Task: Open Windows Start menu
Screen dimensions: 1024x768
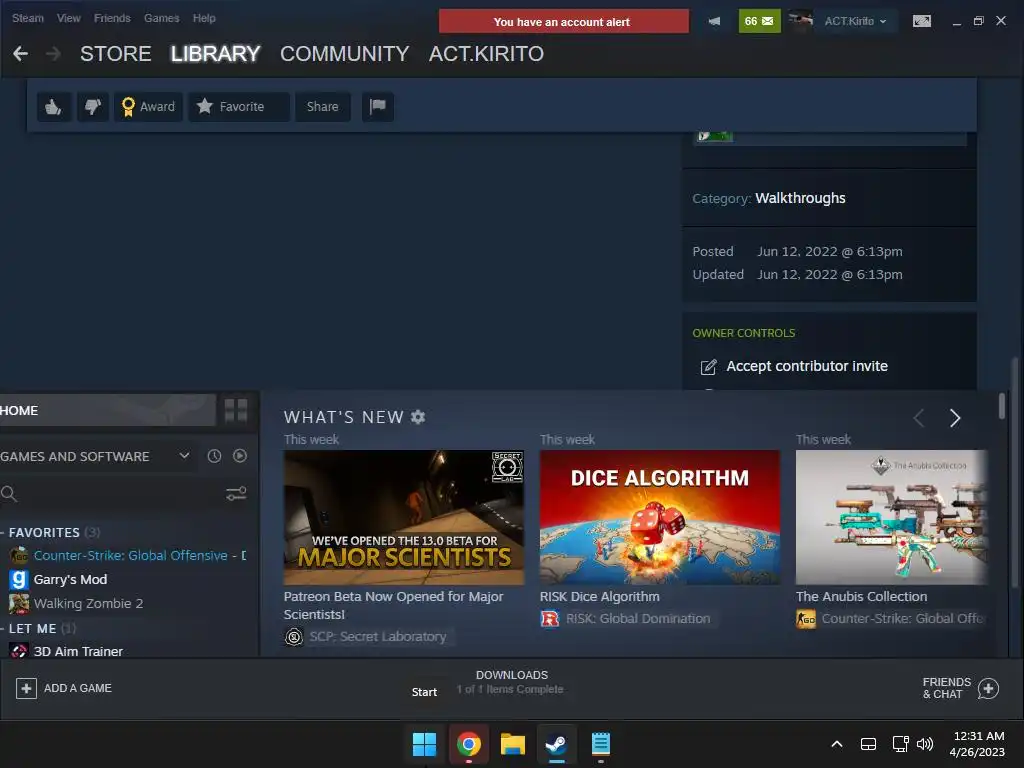Action: point(424,744)
